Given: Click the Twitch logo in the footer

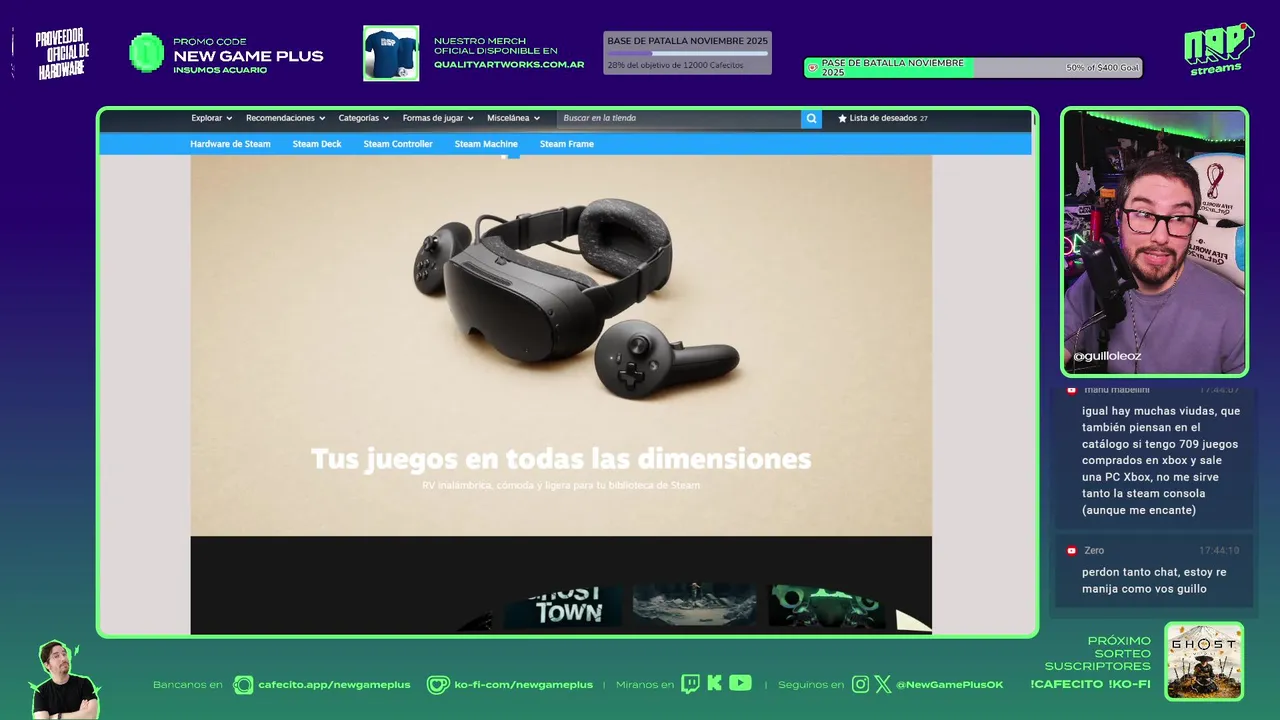Looking at the screenshot, I should coord(690,684).
